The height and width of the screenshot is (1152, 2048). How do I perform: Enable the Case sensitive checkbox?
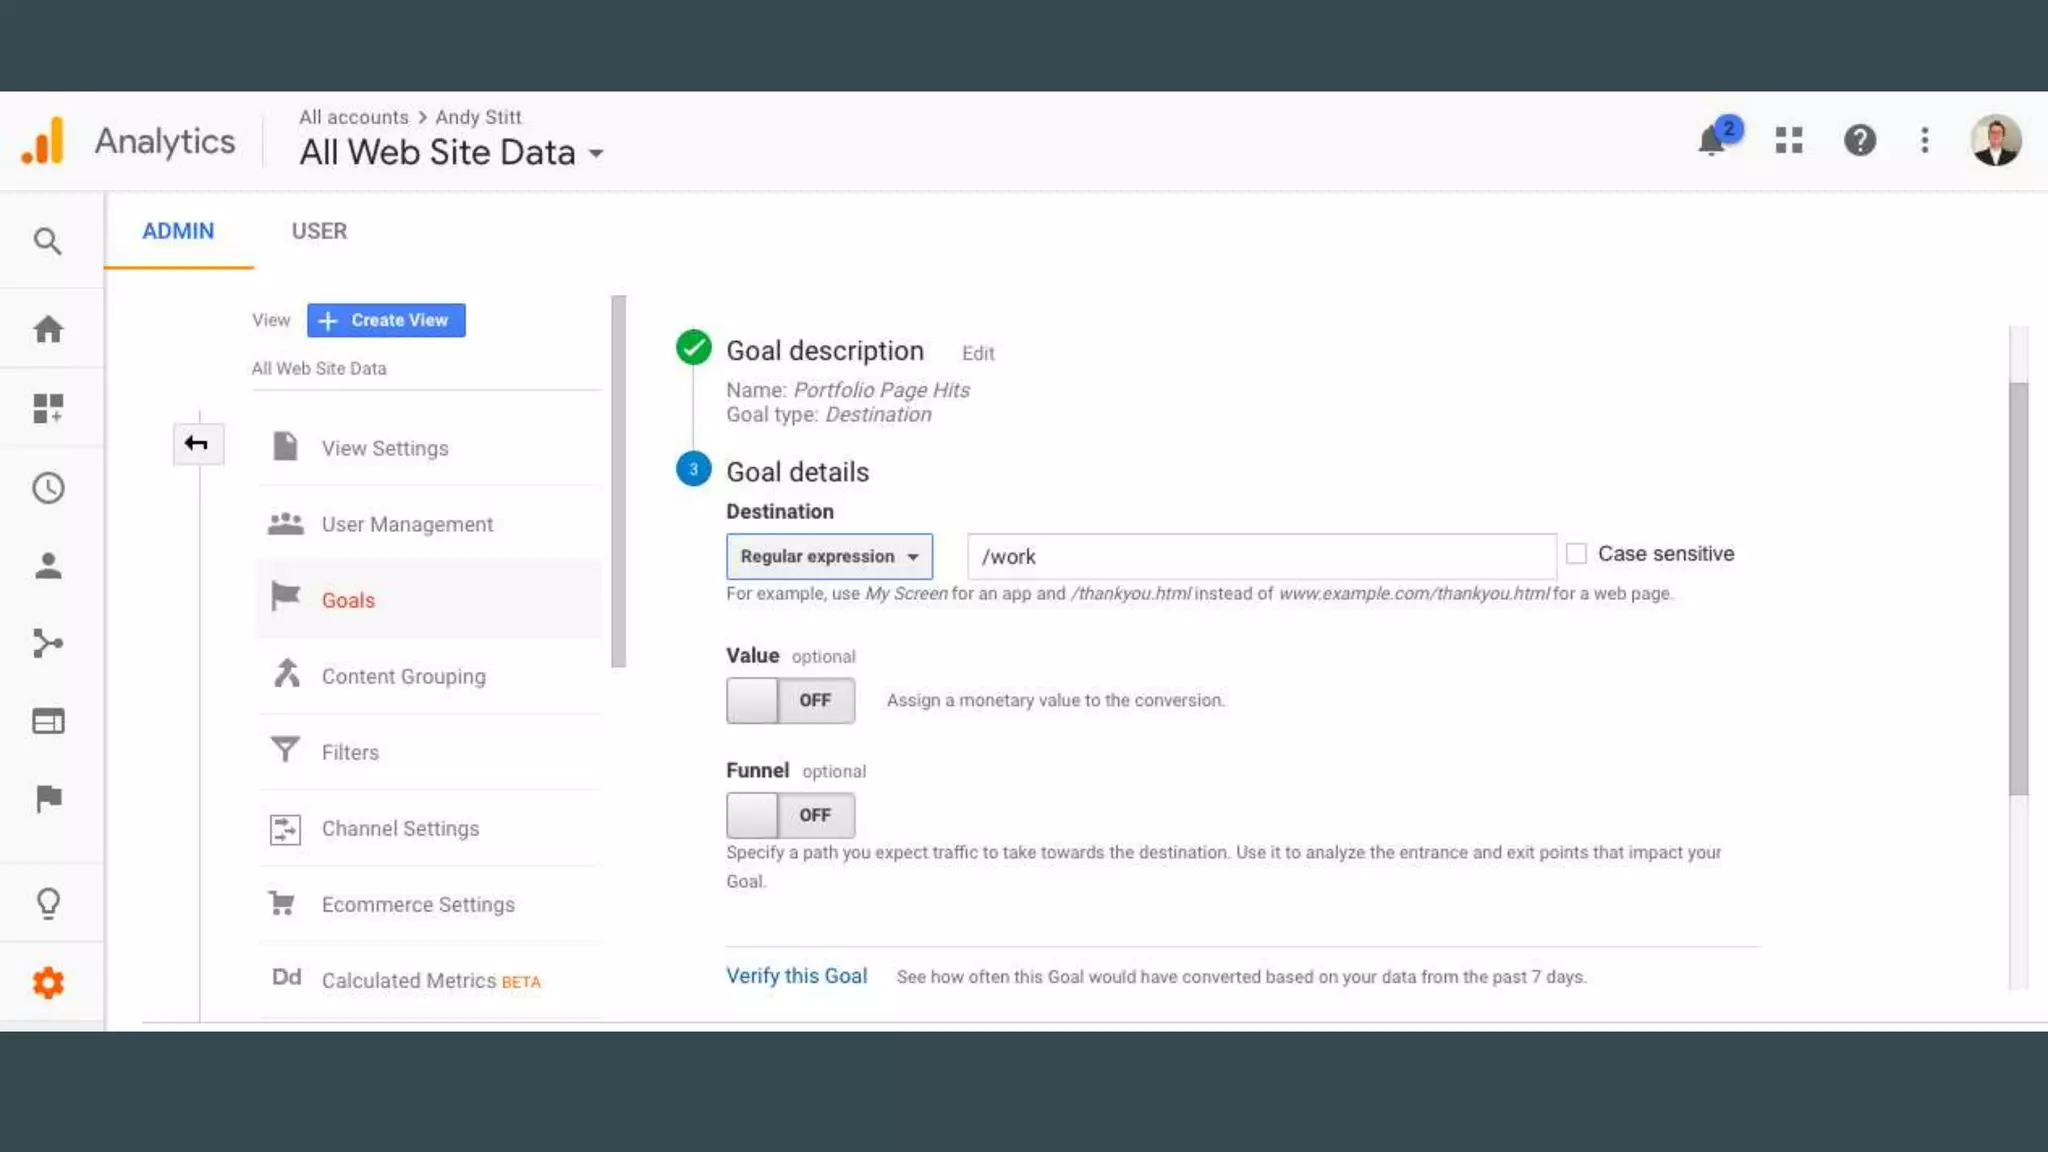tap(1576, 554)
